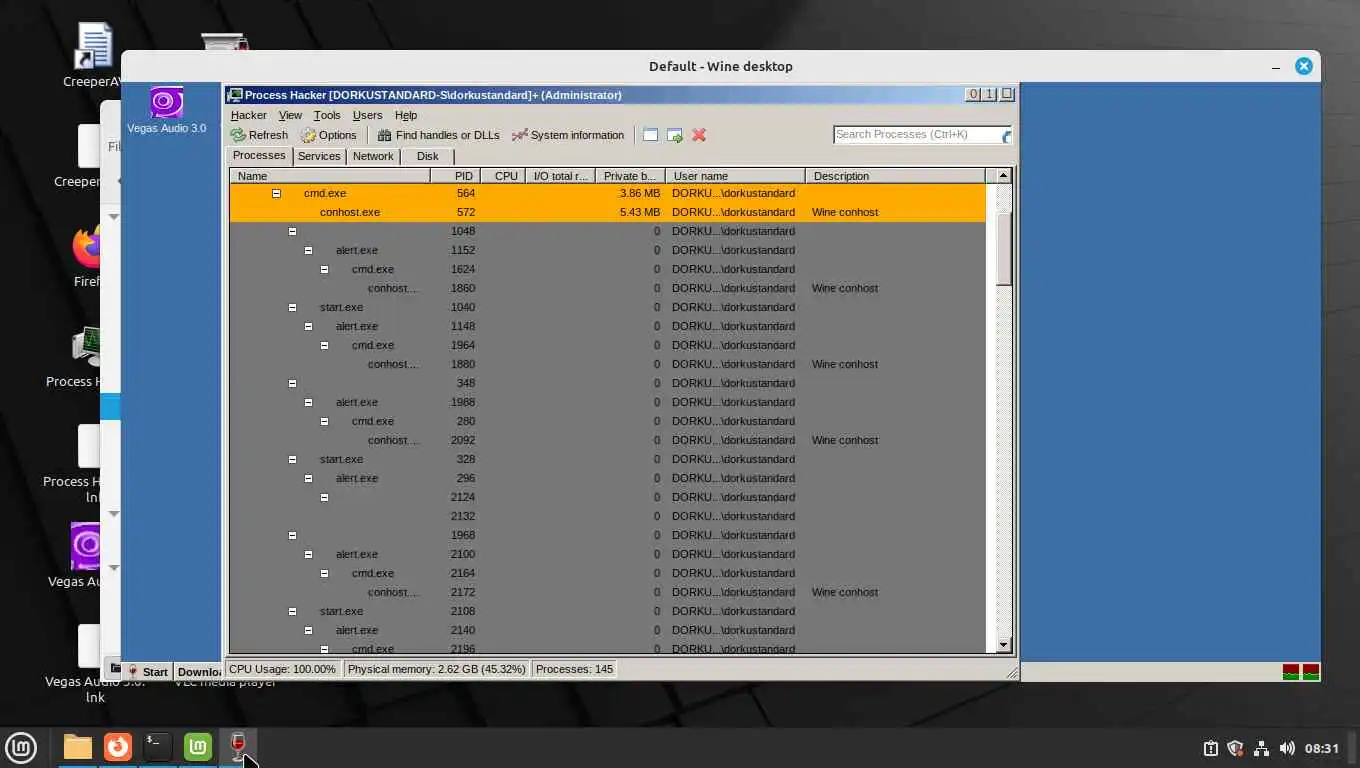Collapse the start.exe PID 328 node
This screenshot has width=1360, height=768.
click(x=292, y=459)
